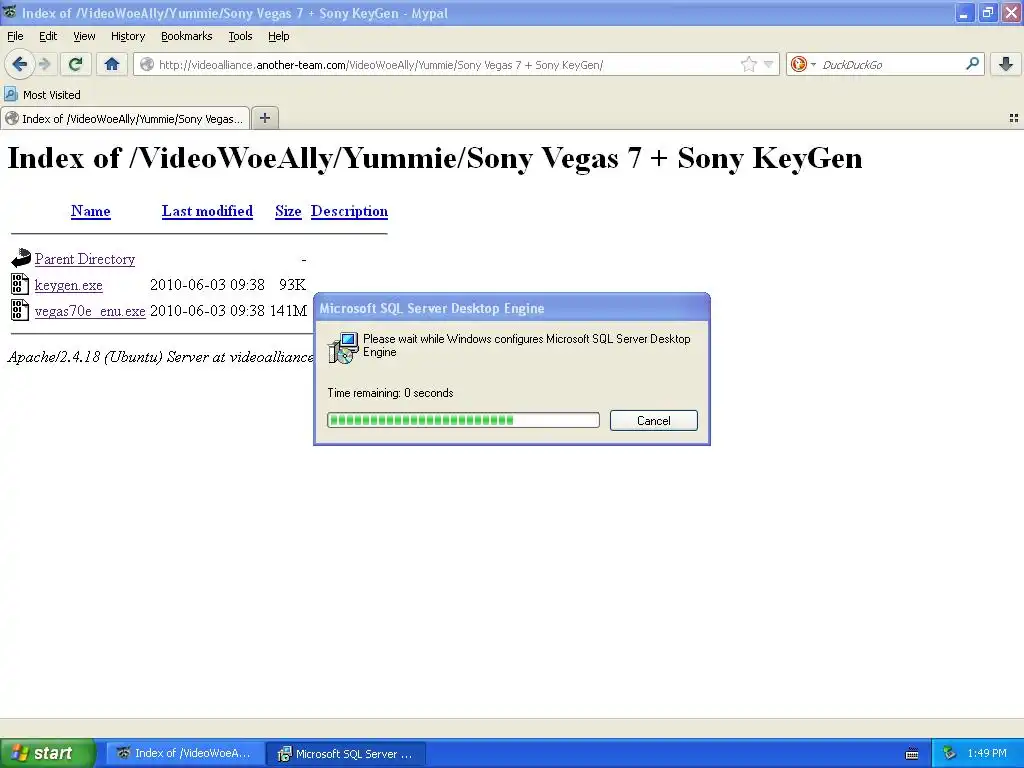
Task: Open the Bookmarks menu
Action: [x=186, y=36]
